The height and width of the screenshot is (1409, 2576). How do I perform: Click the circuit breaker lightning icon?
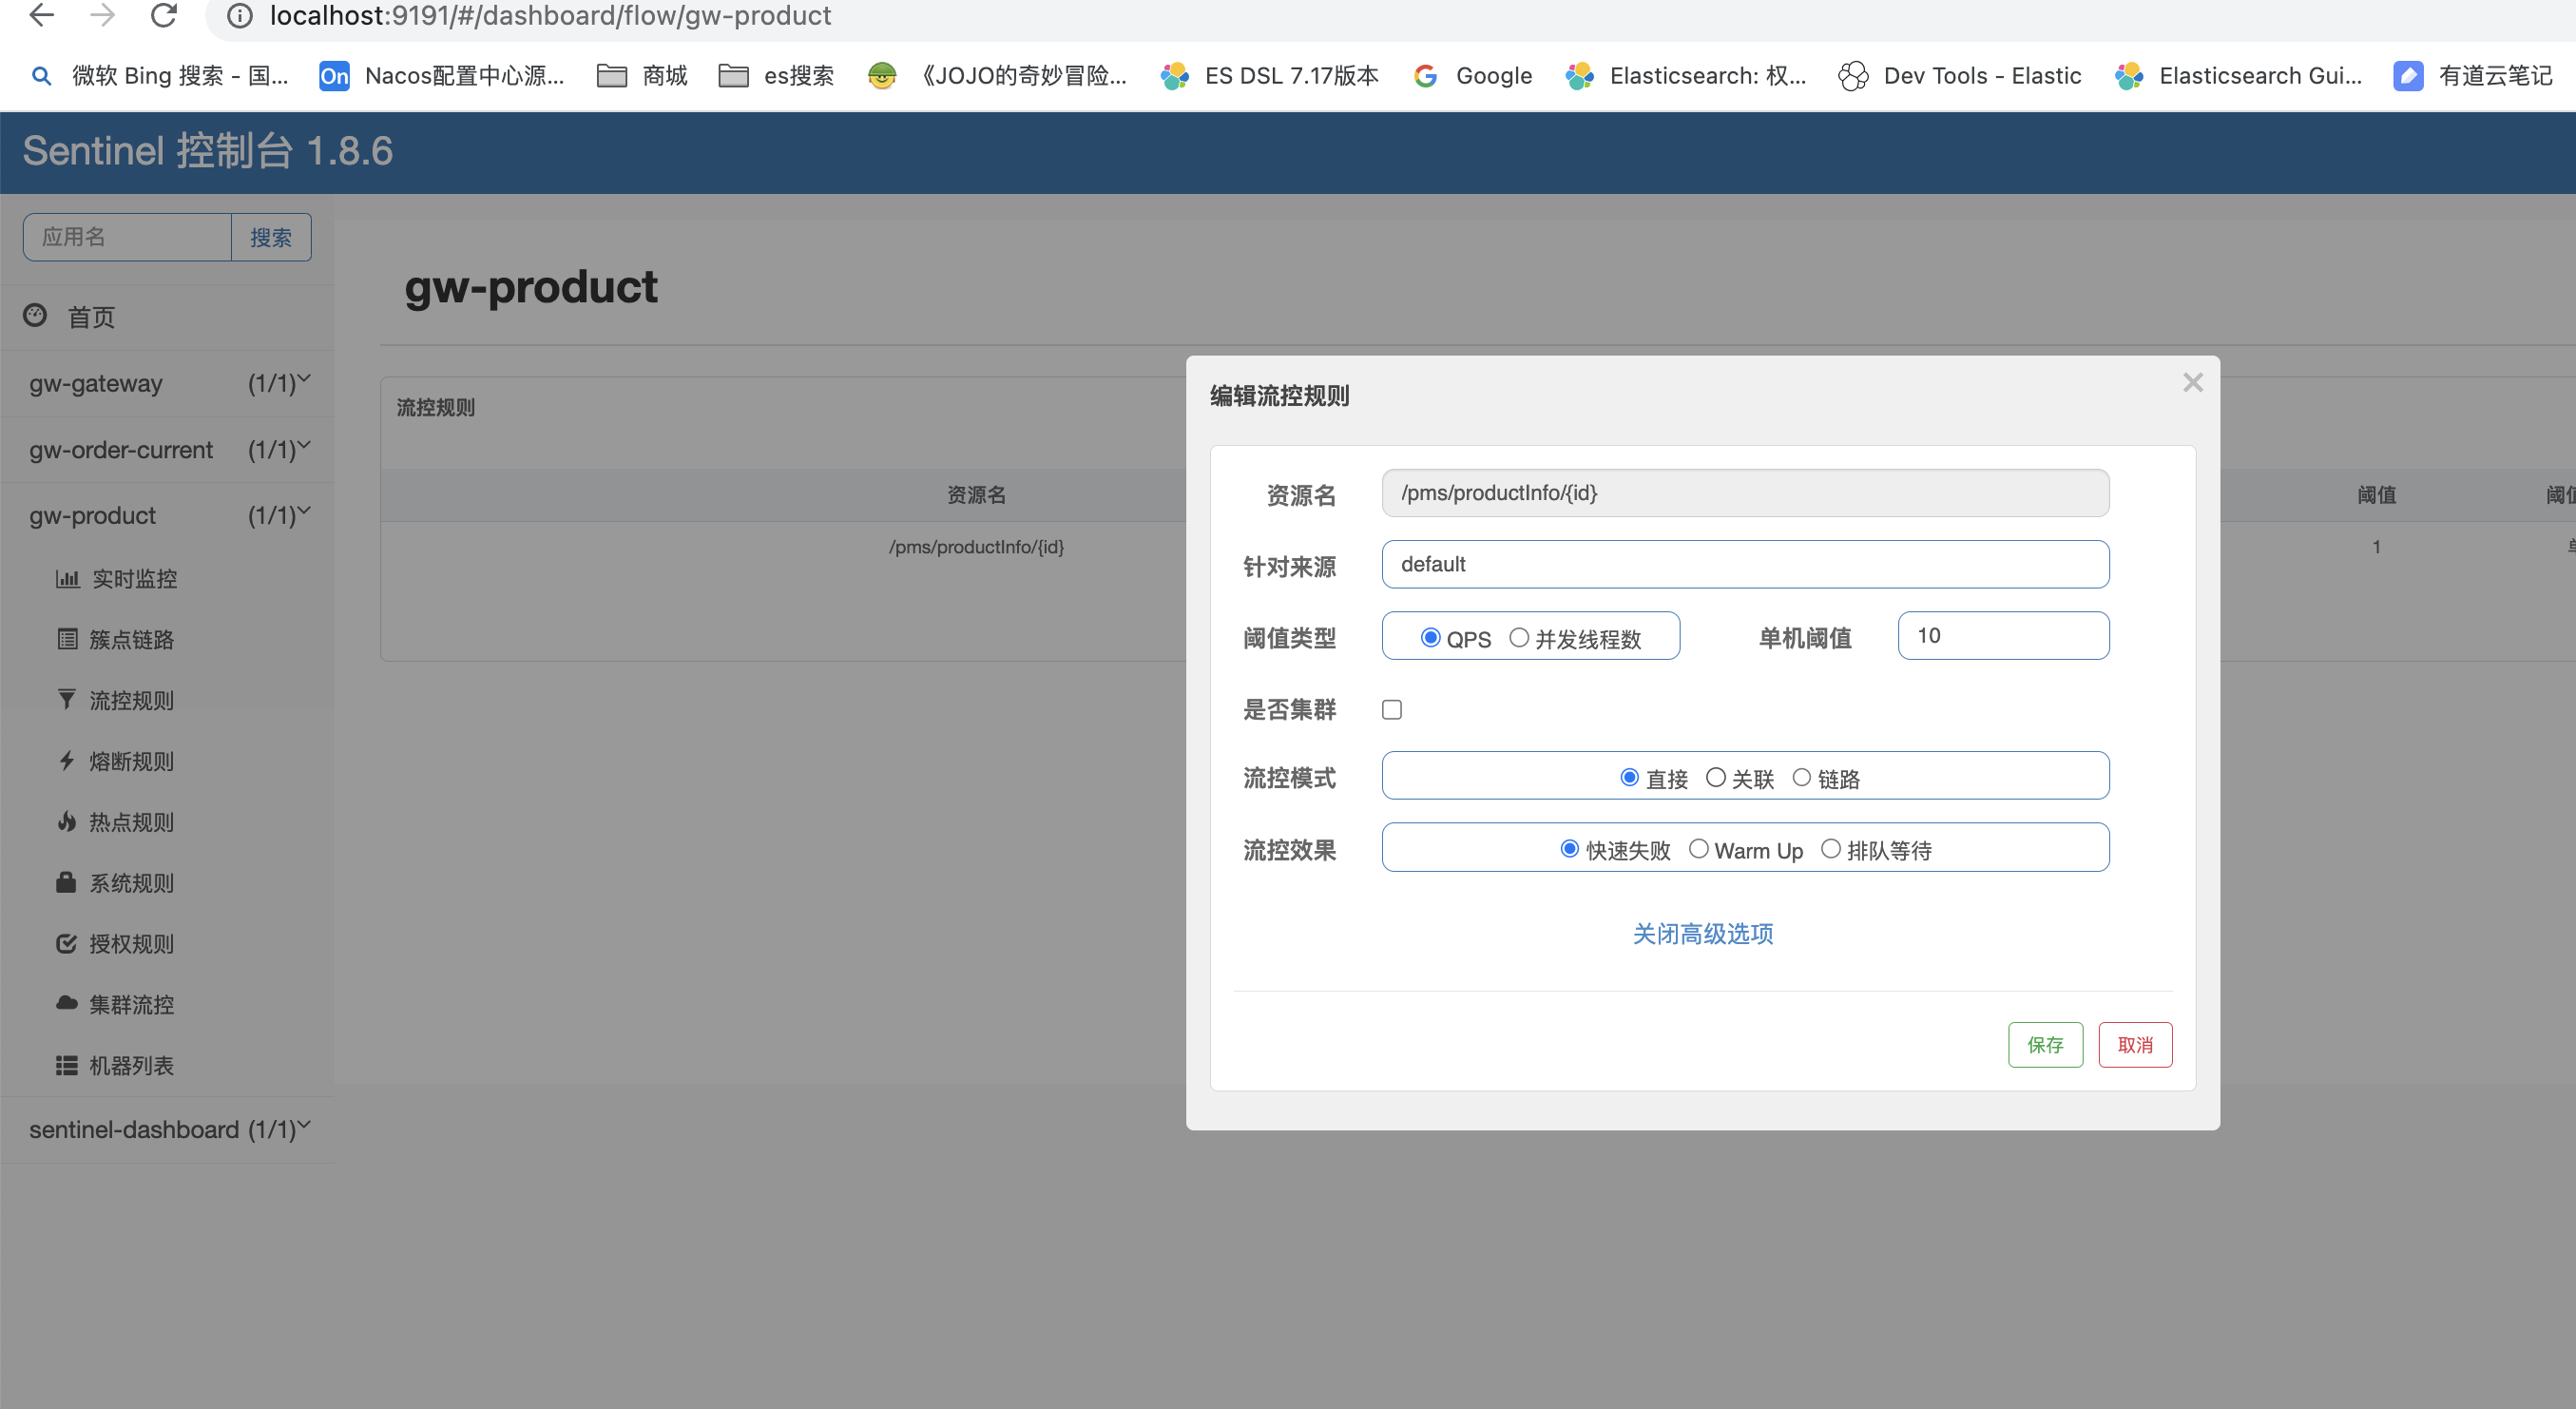point(67,761)
